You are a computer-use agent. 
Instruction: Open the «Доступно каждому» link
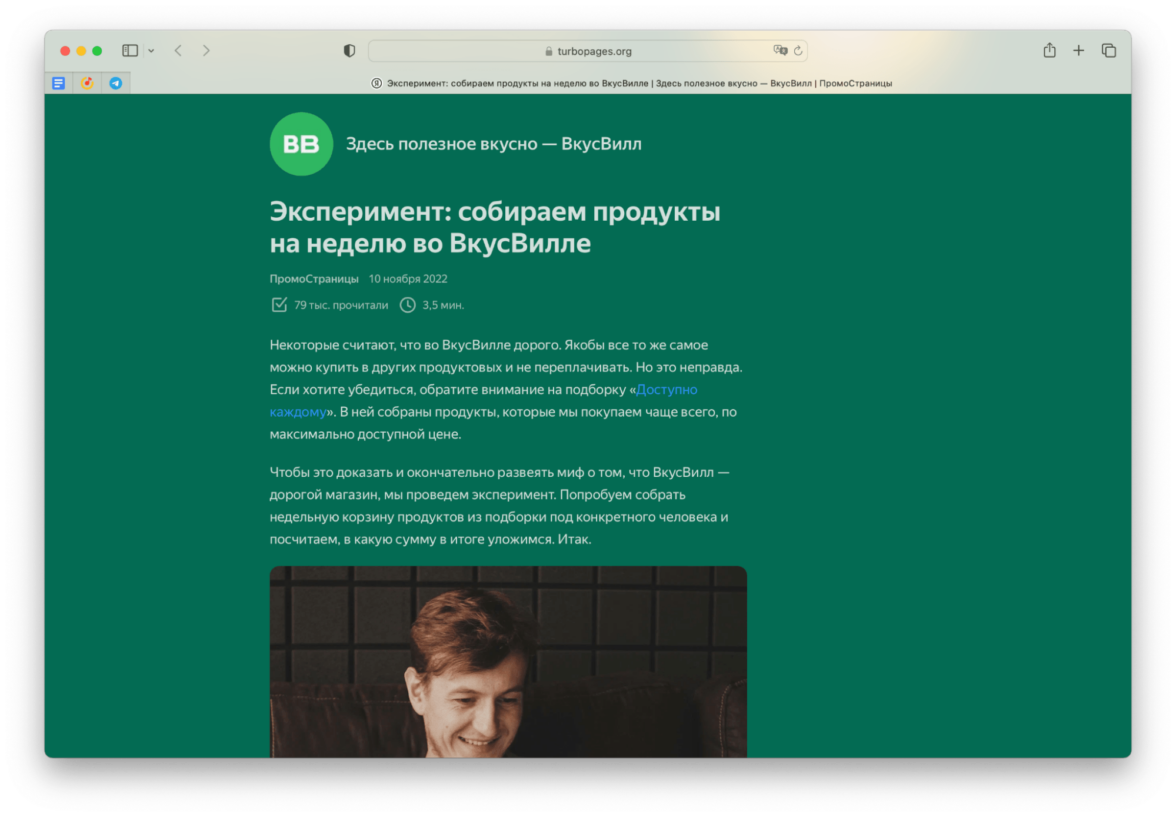(x=666, y=389)
